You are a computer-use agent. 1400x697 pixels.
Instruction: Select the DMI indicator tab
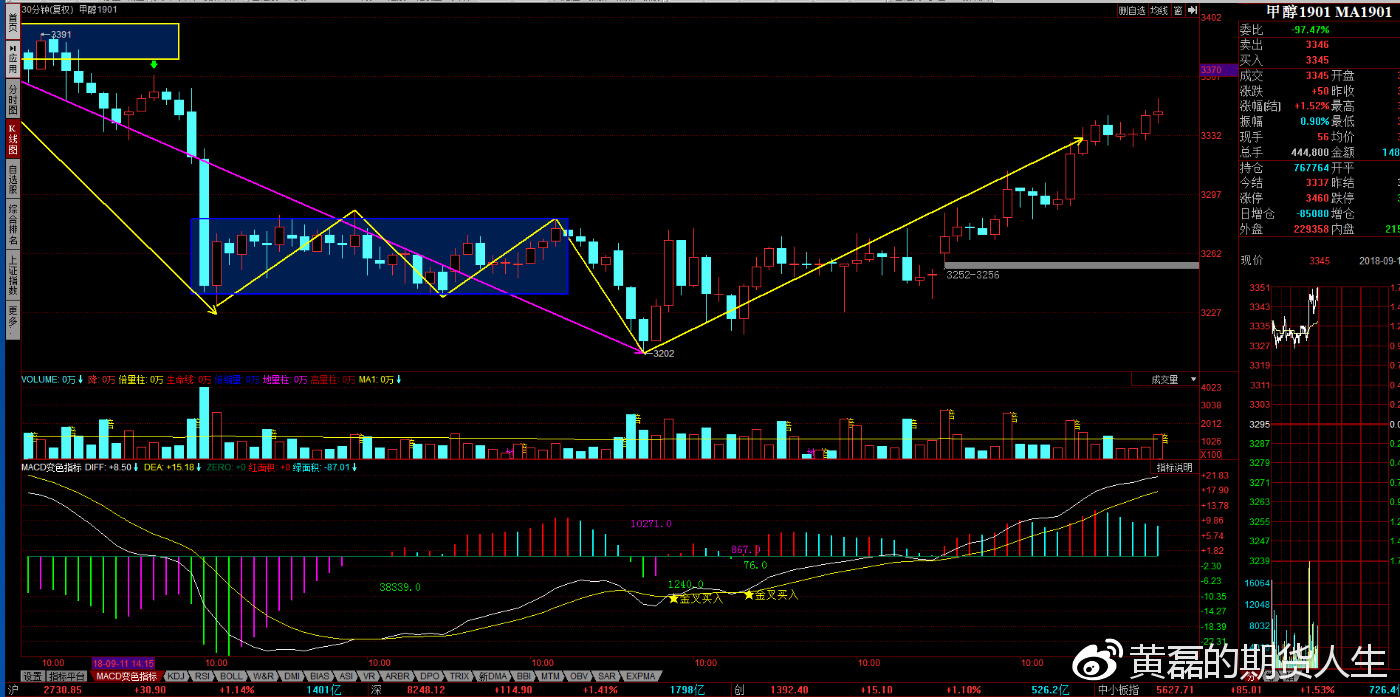click(292, 677)
